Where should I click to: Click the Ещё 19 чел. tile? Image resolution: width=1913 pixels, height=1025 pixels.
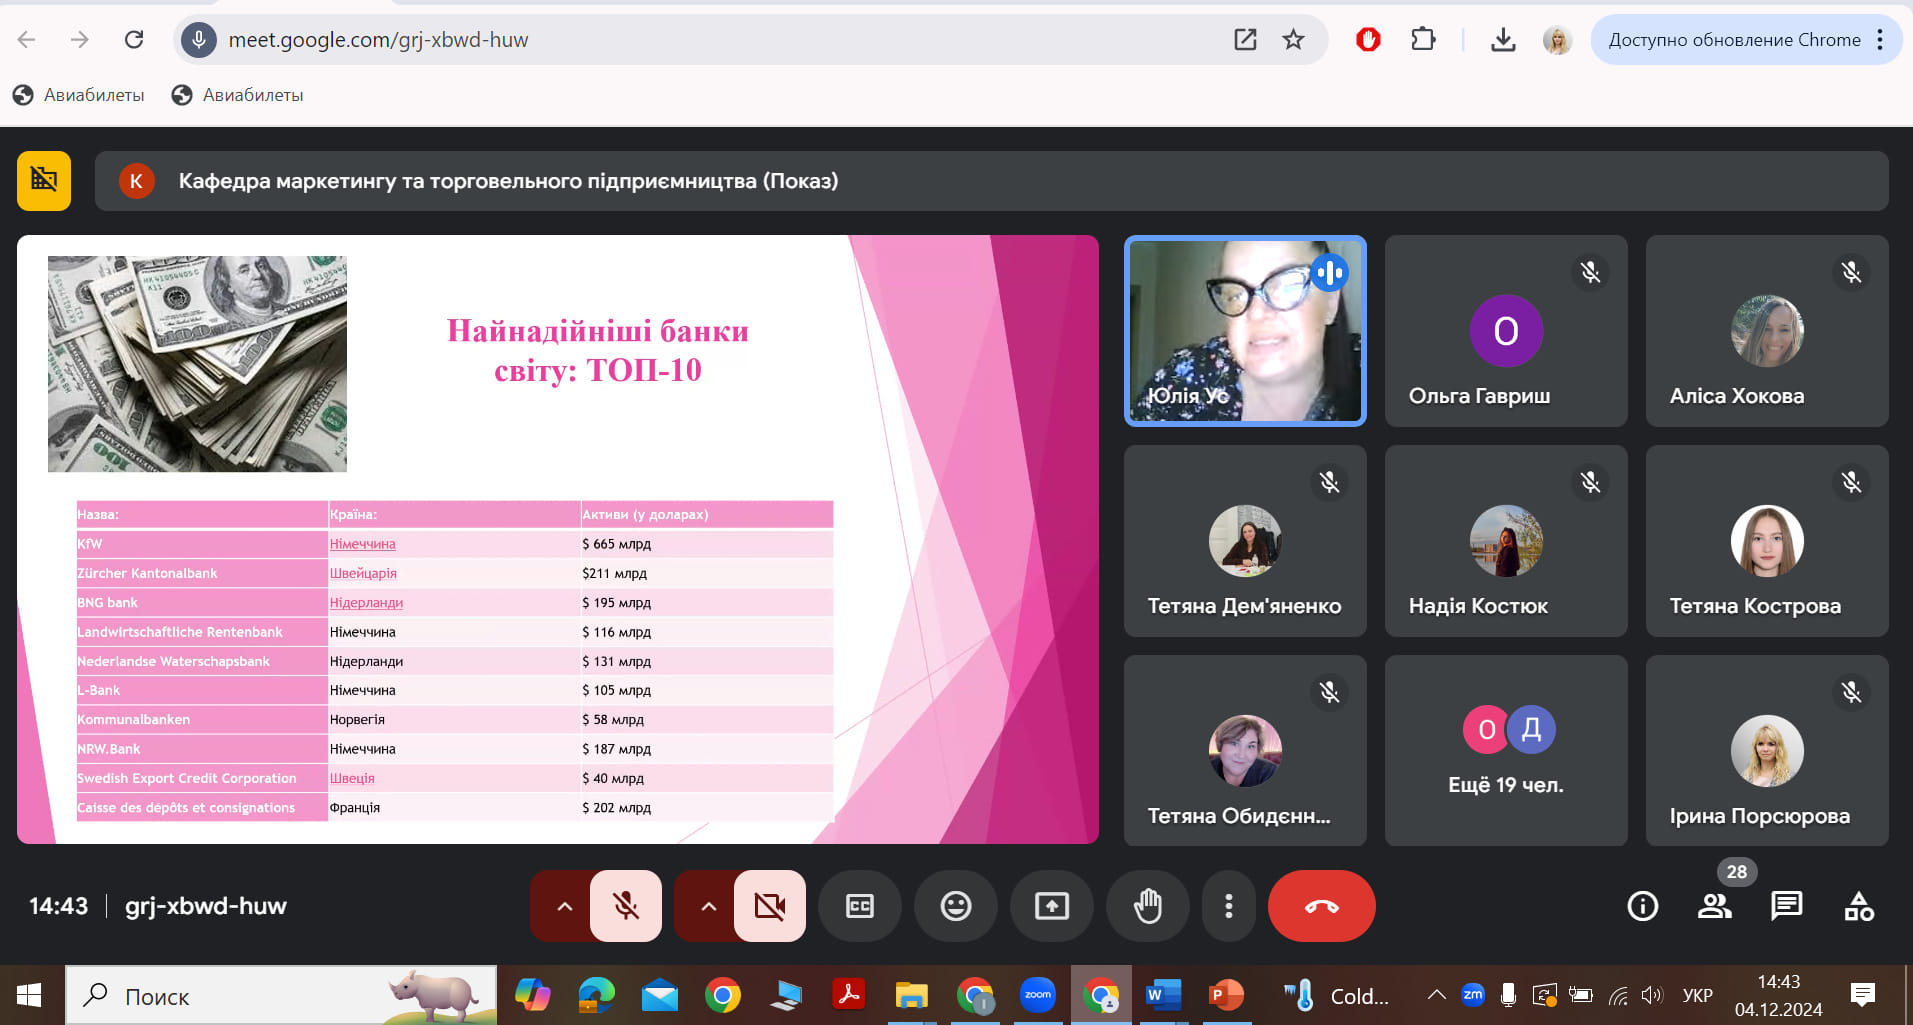click(x=1505, y=750)
